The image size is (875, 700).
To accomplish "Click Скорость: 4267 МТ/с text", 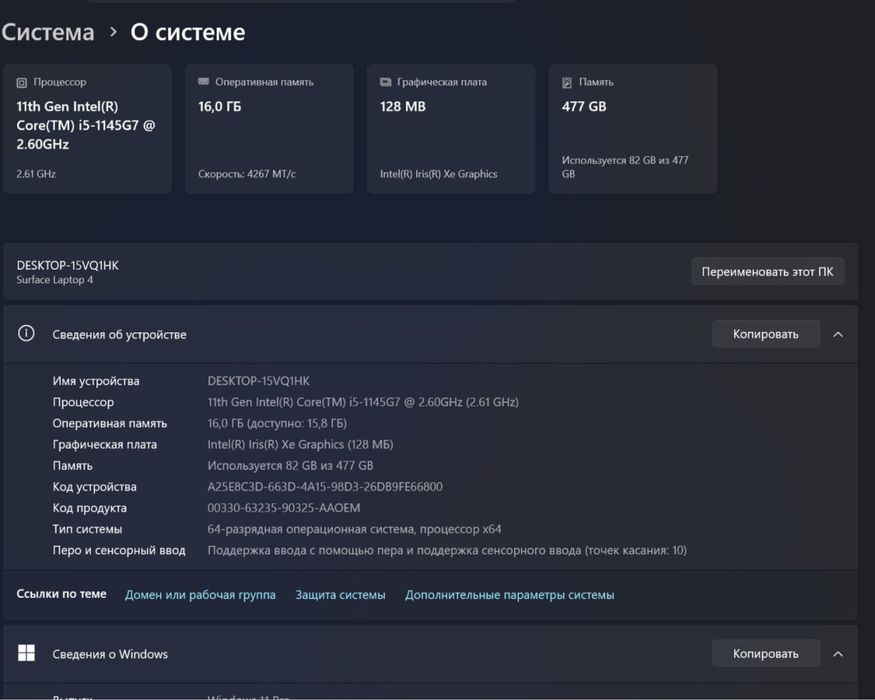I will coord(247,174).
